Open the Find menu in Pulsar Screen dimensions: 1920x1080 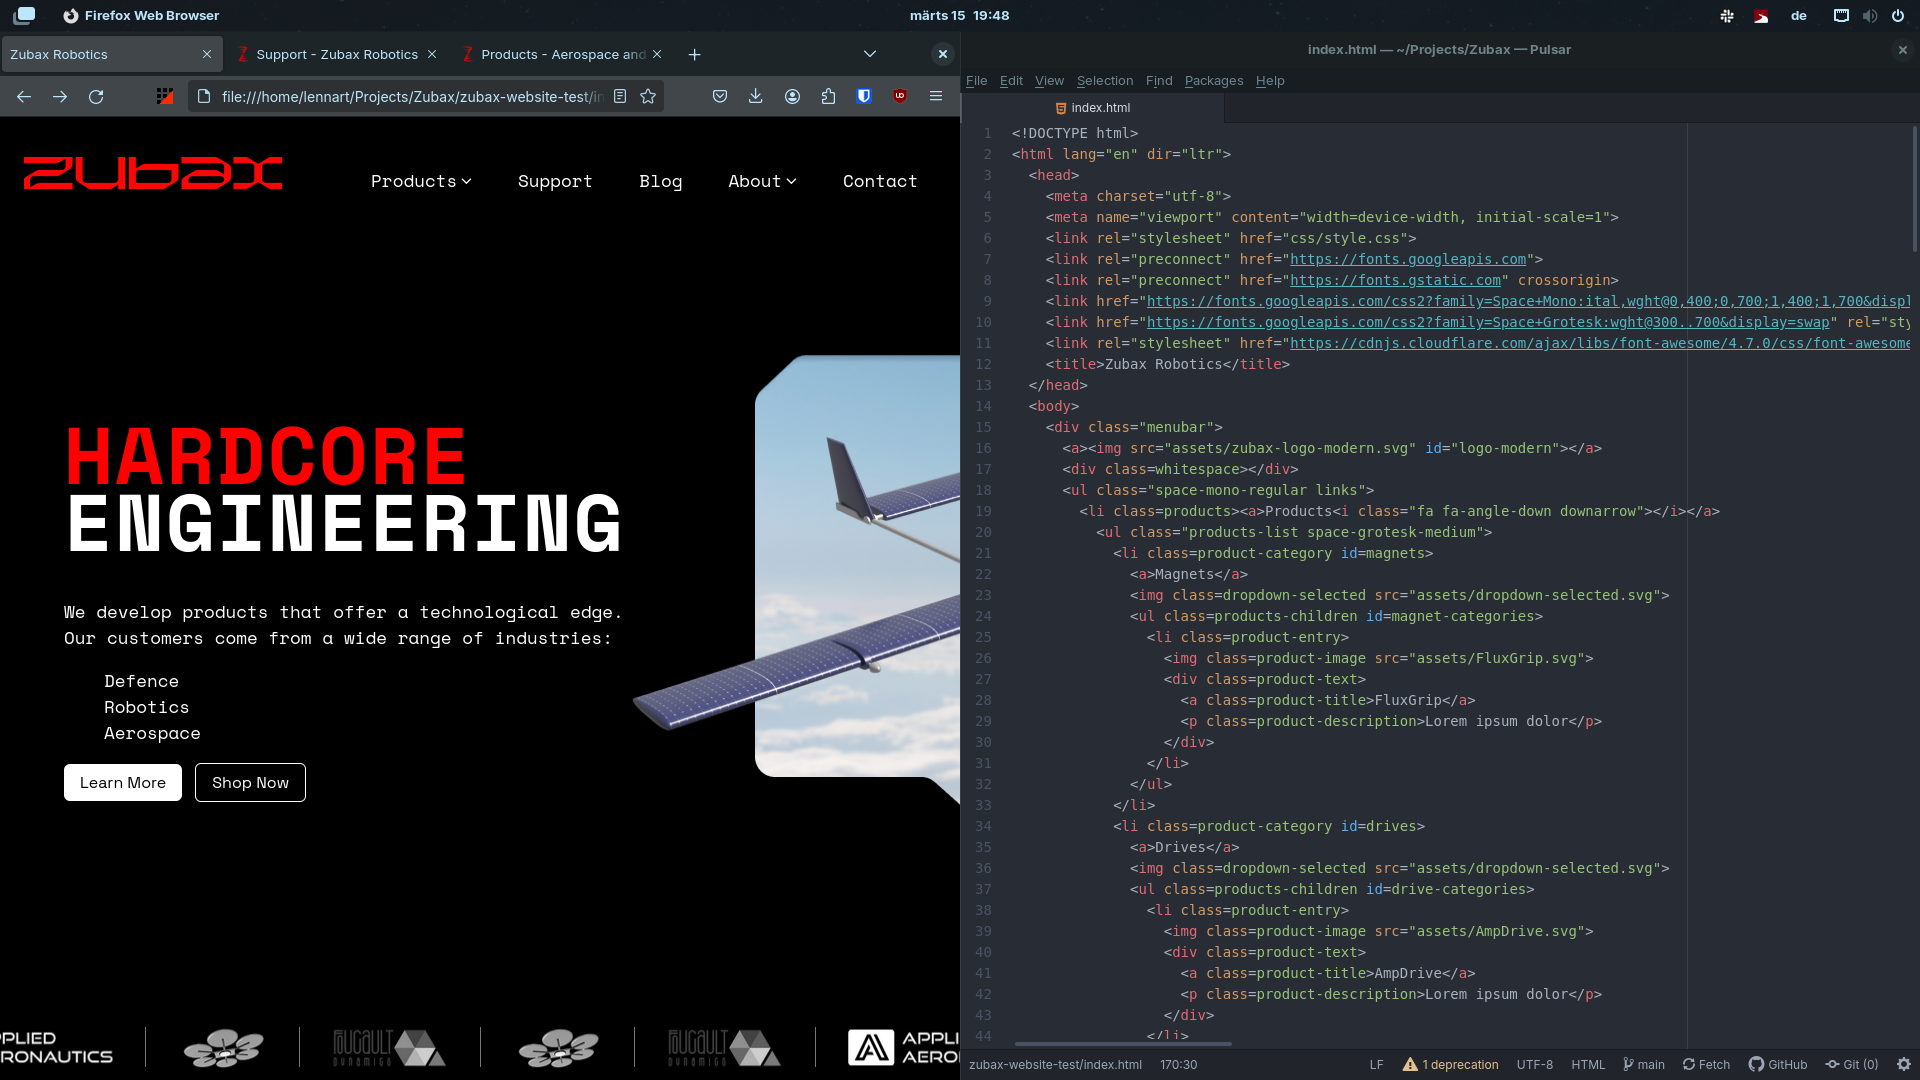1159,81
